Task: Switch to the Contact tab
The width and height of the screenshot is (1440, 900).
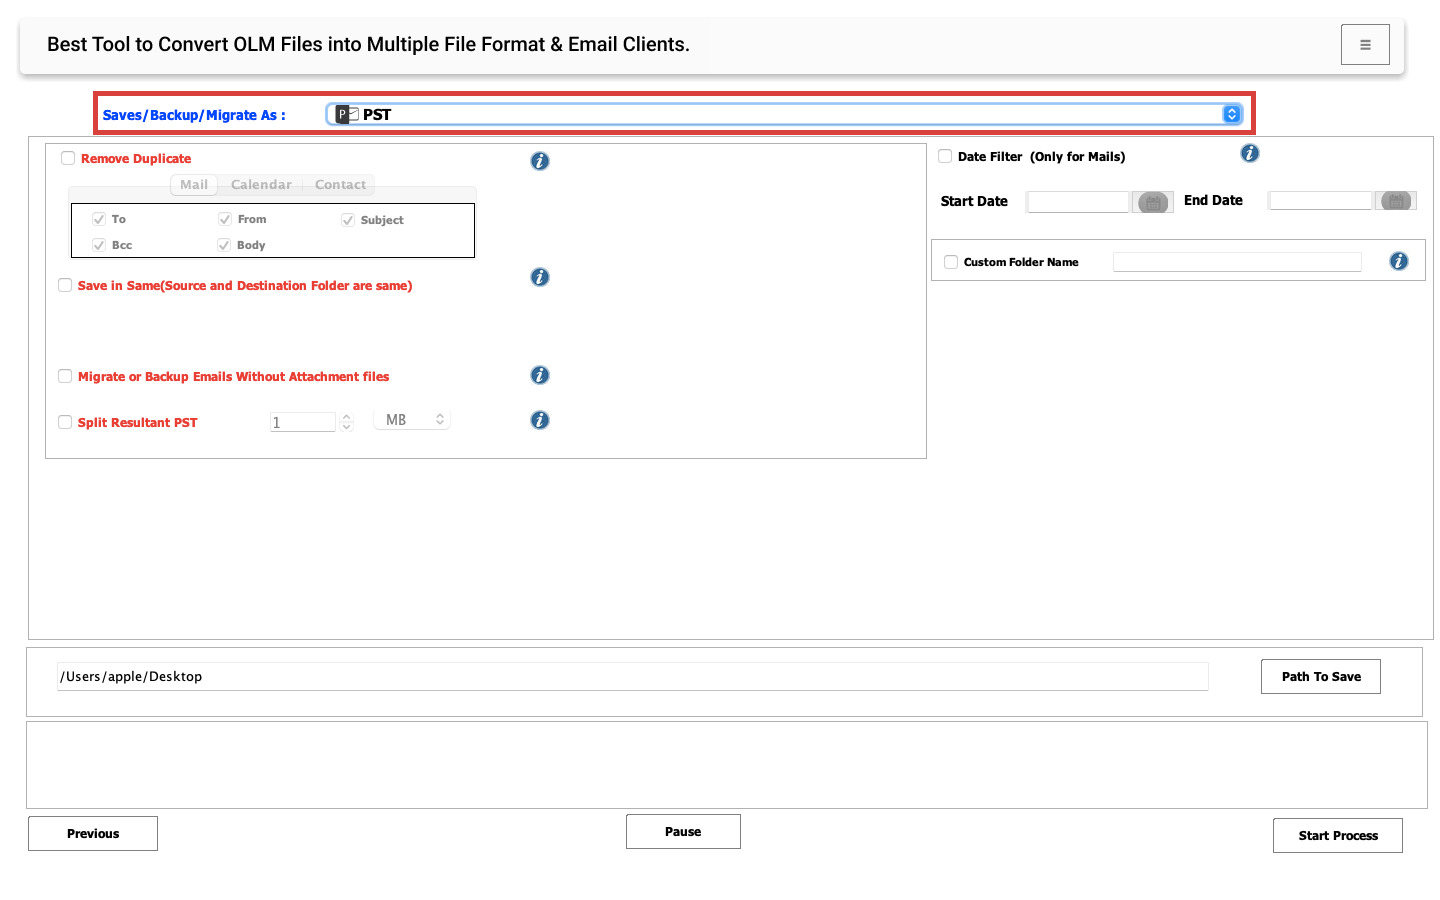Action: click(340, 185)
